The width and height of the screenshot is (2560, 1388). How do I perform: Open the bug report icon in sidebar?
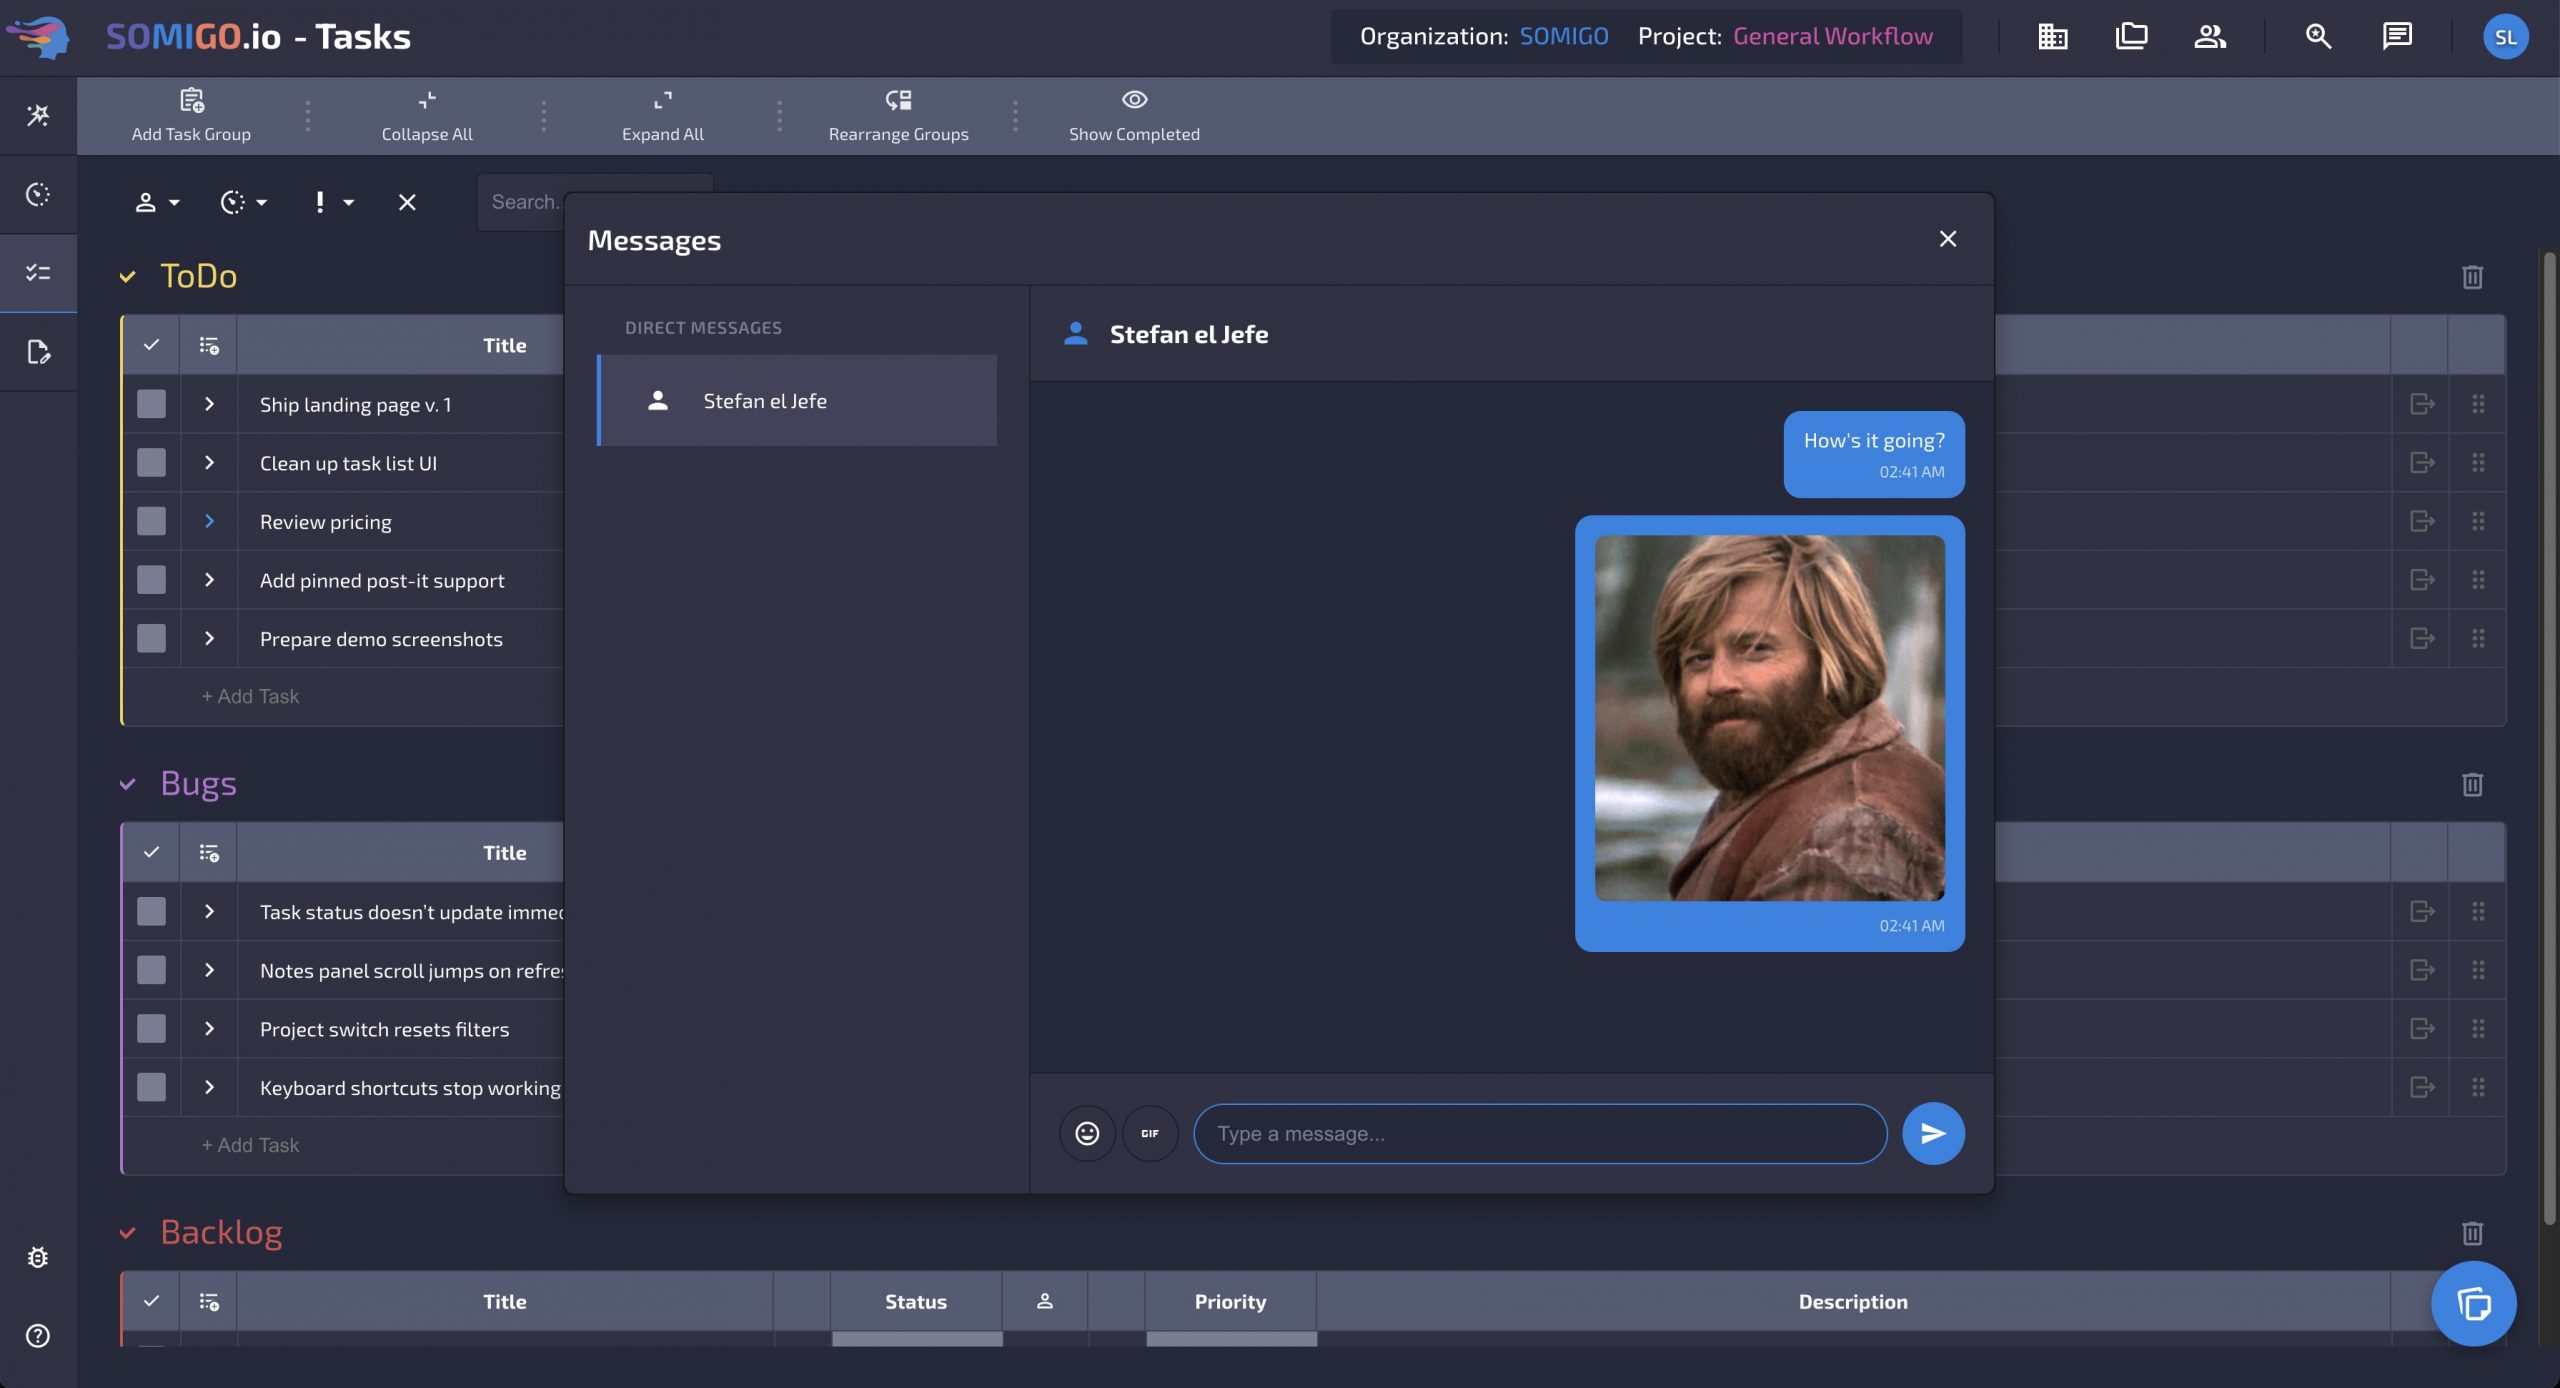click(x=38, y=1257)
